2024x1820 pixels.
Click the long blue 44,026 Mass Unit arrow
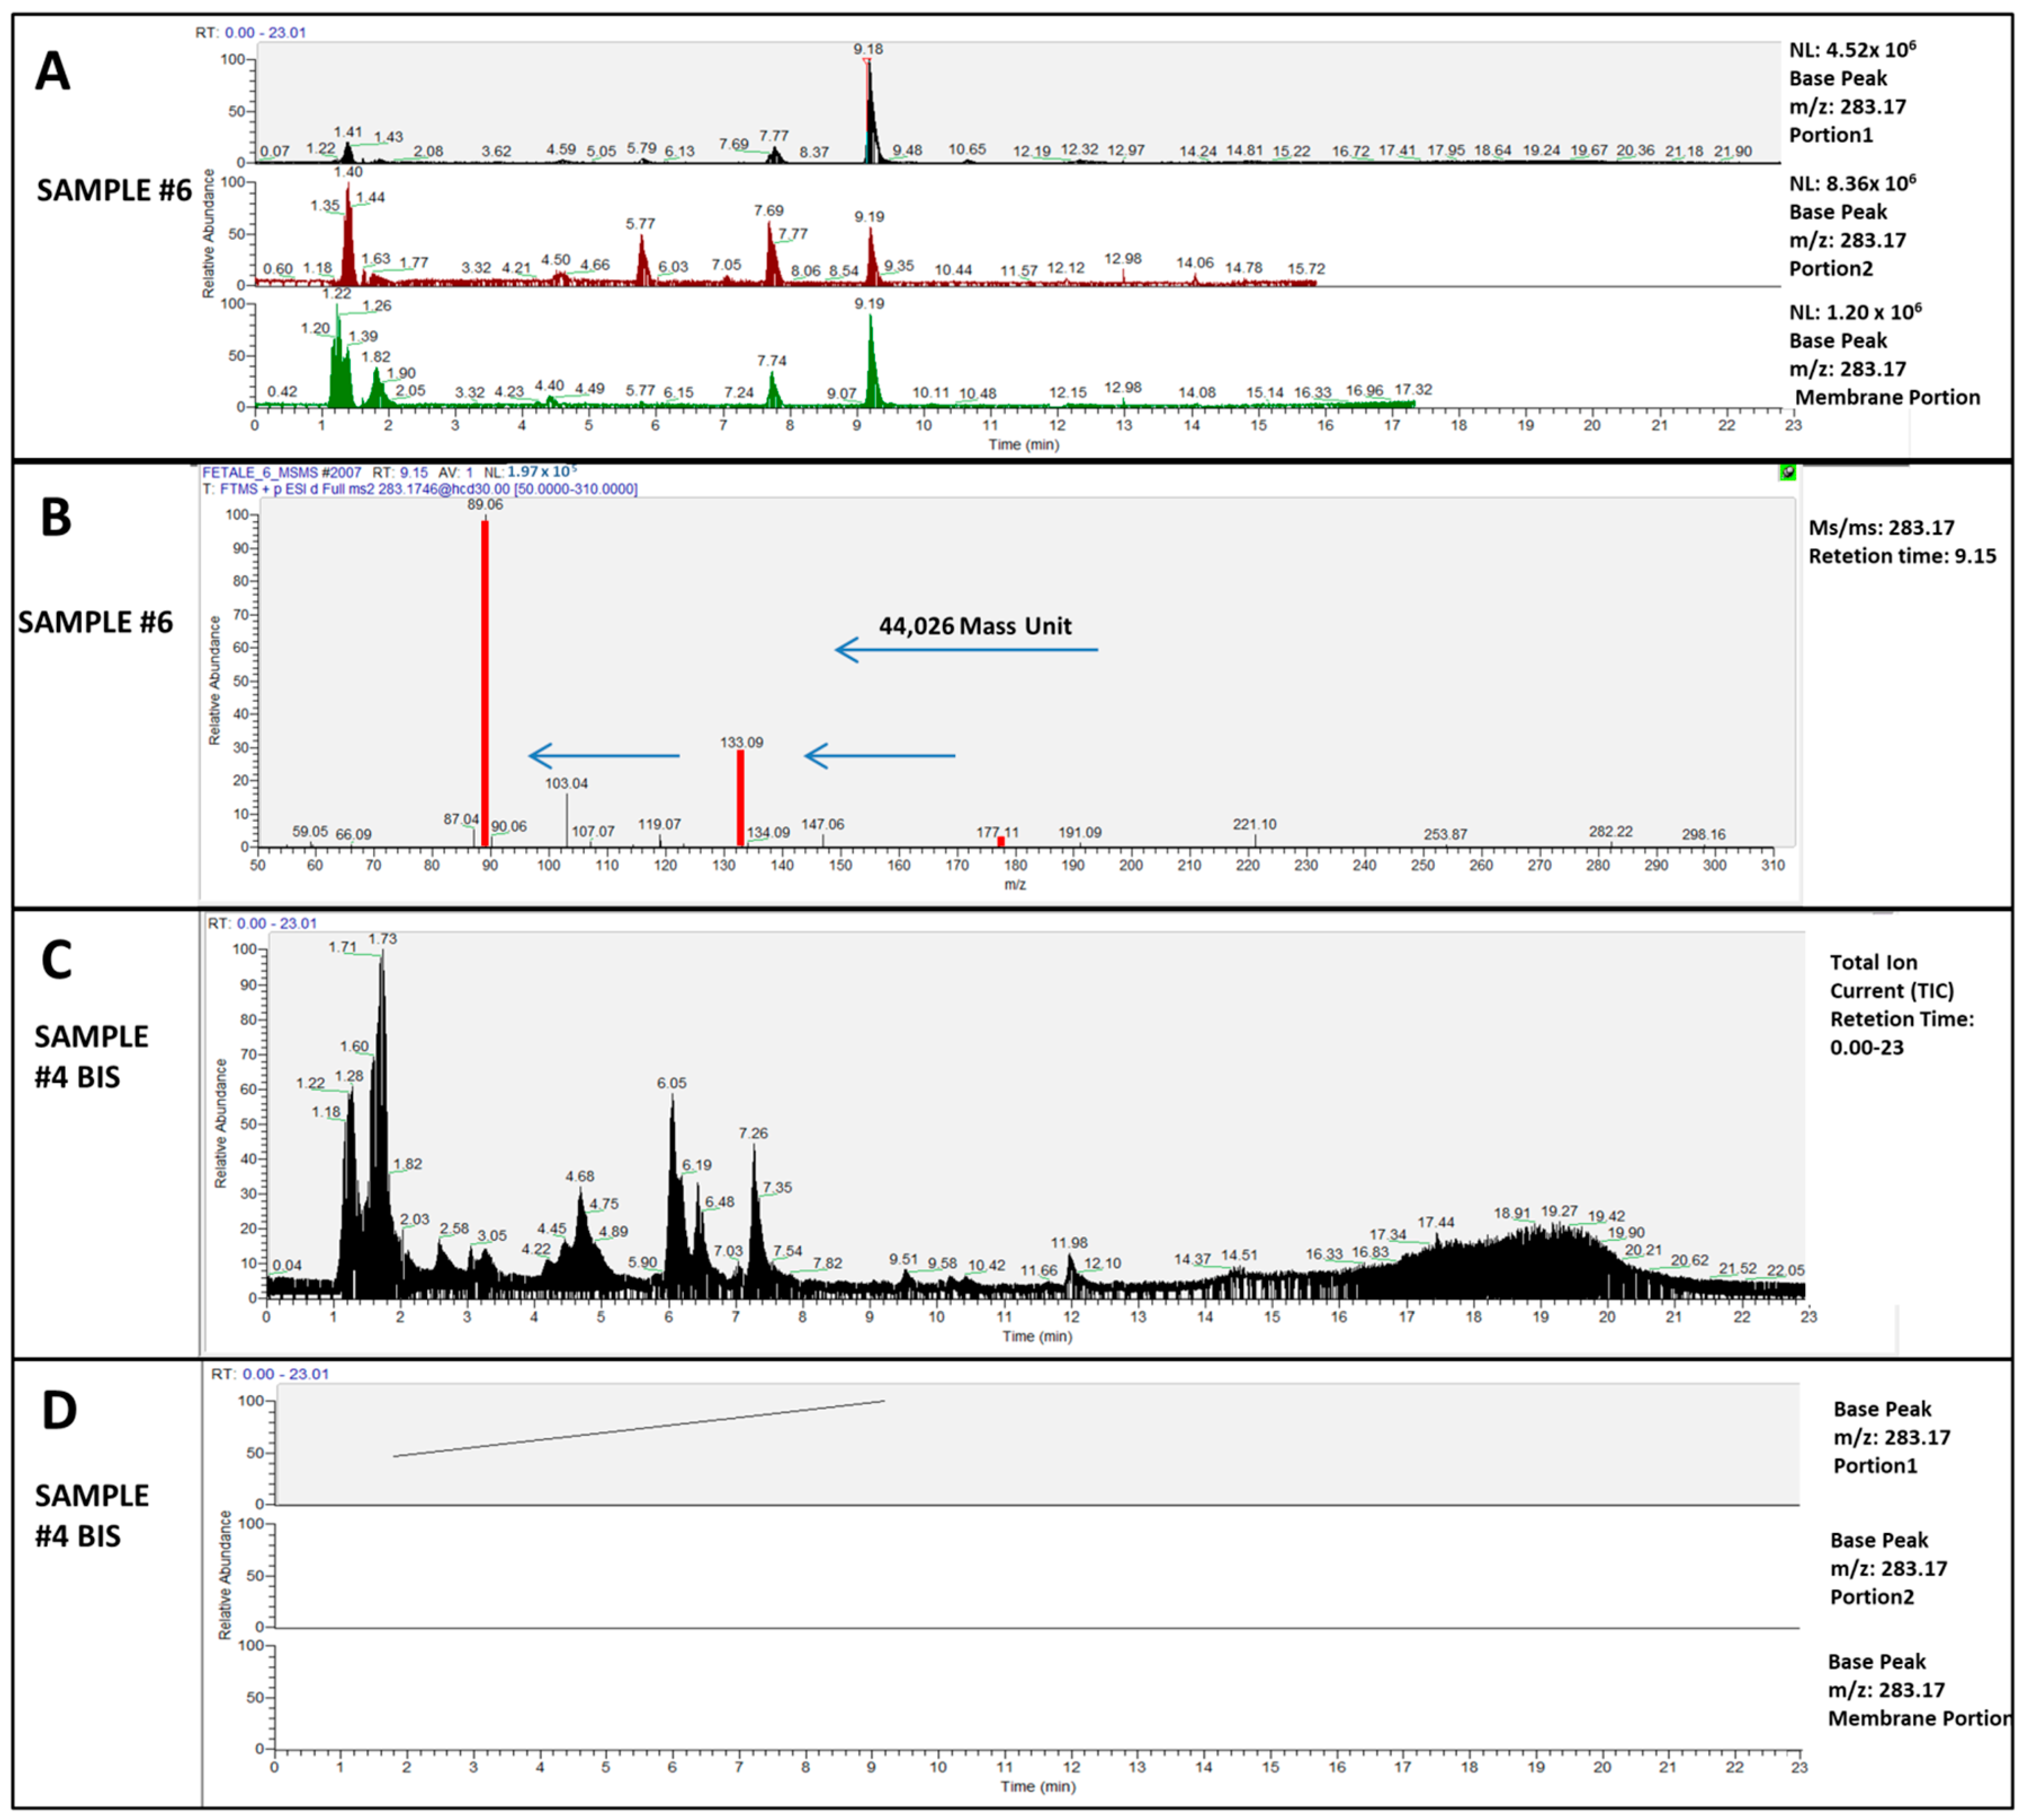point(966,650)
